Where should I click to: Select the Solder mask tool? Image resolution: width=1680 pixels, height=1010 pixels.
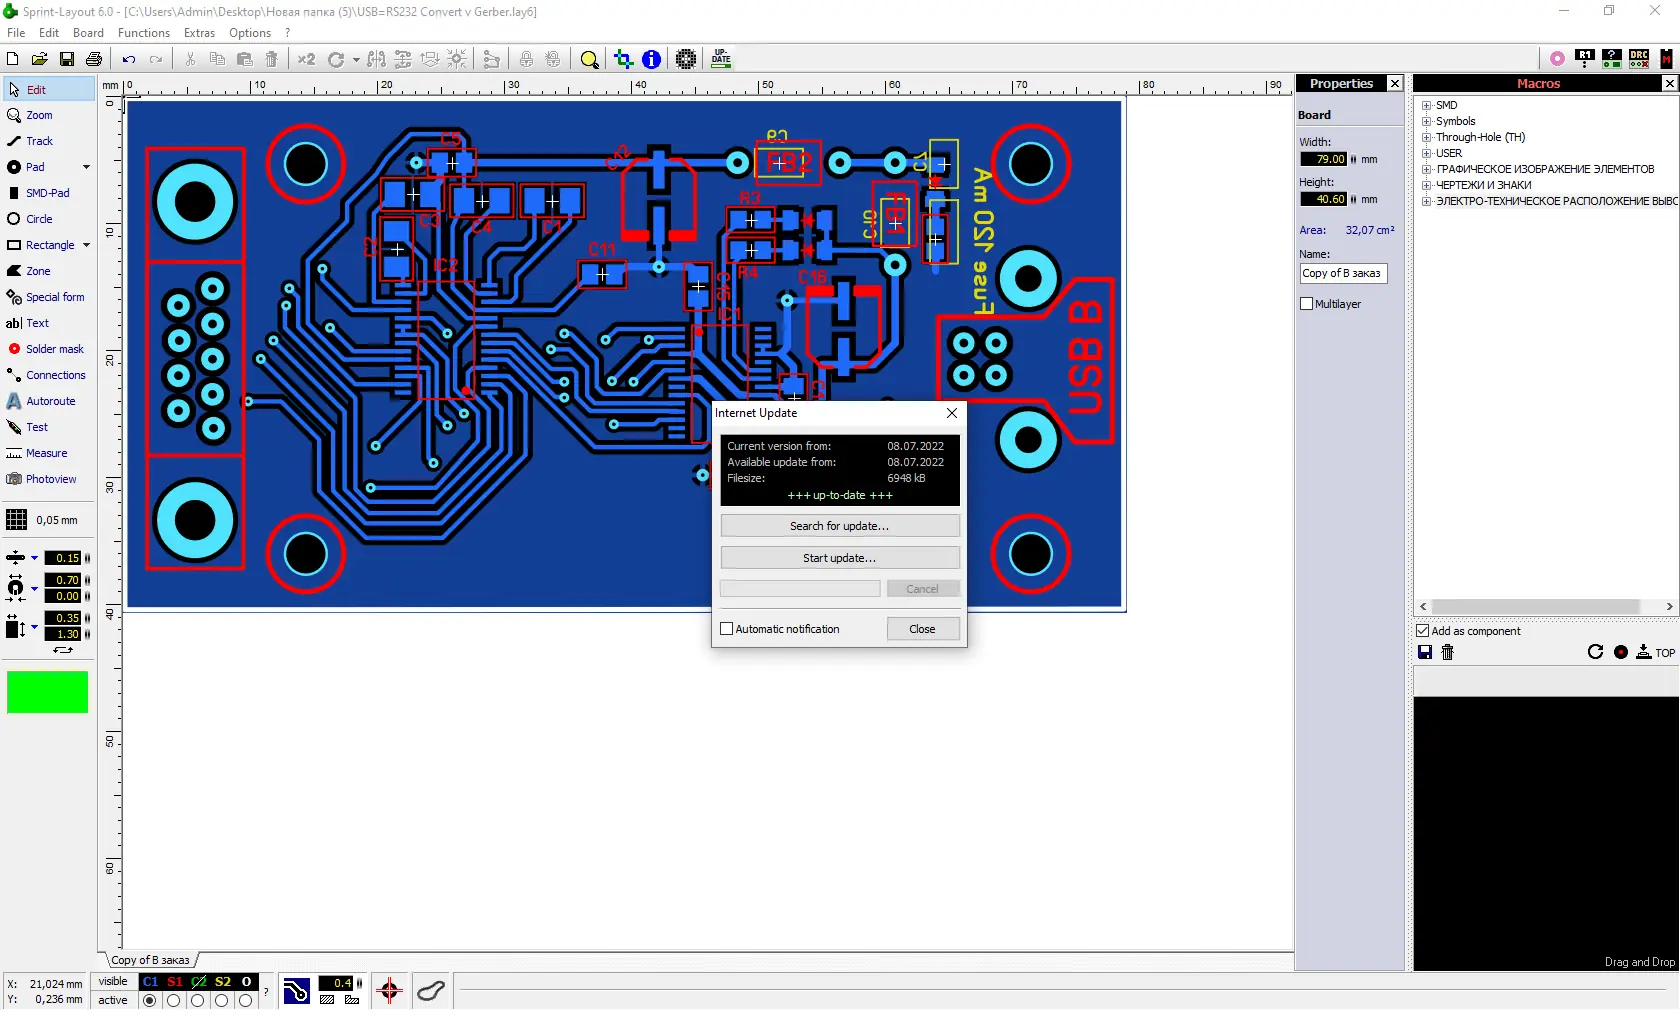[54, 349]
